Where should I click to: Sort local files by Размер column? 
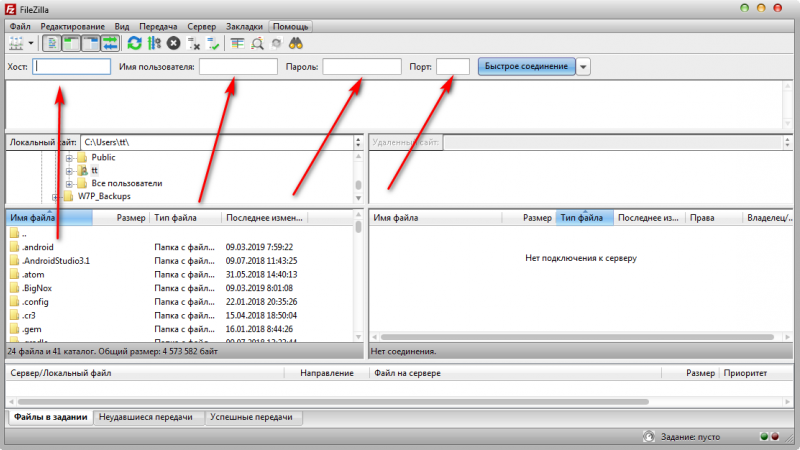121,218
